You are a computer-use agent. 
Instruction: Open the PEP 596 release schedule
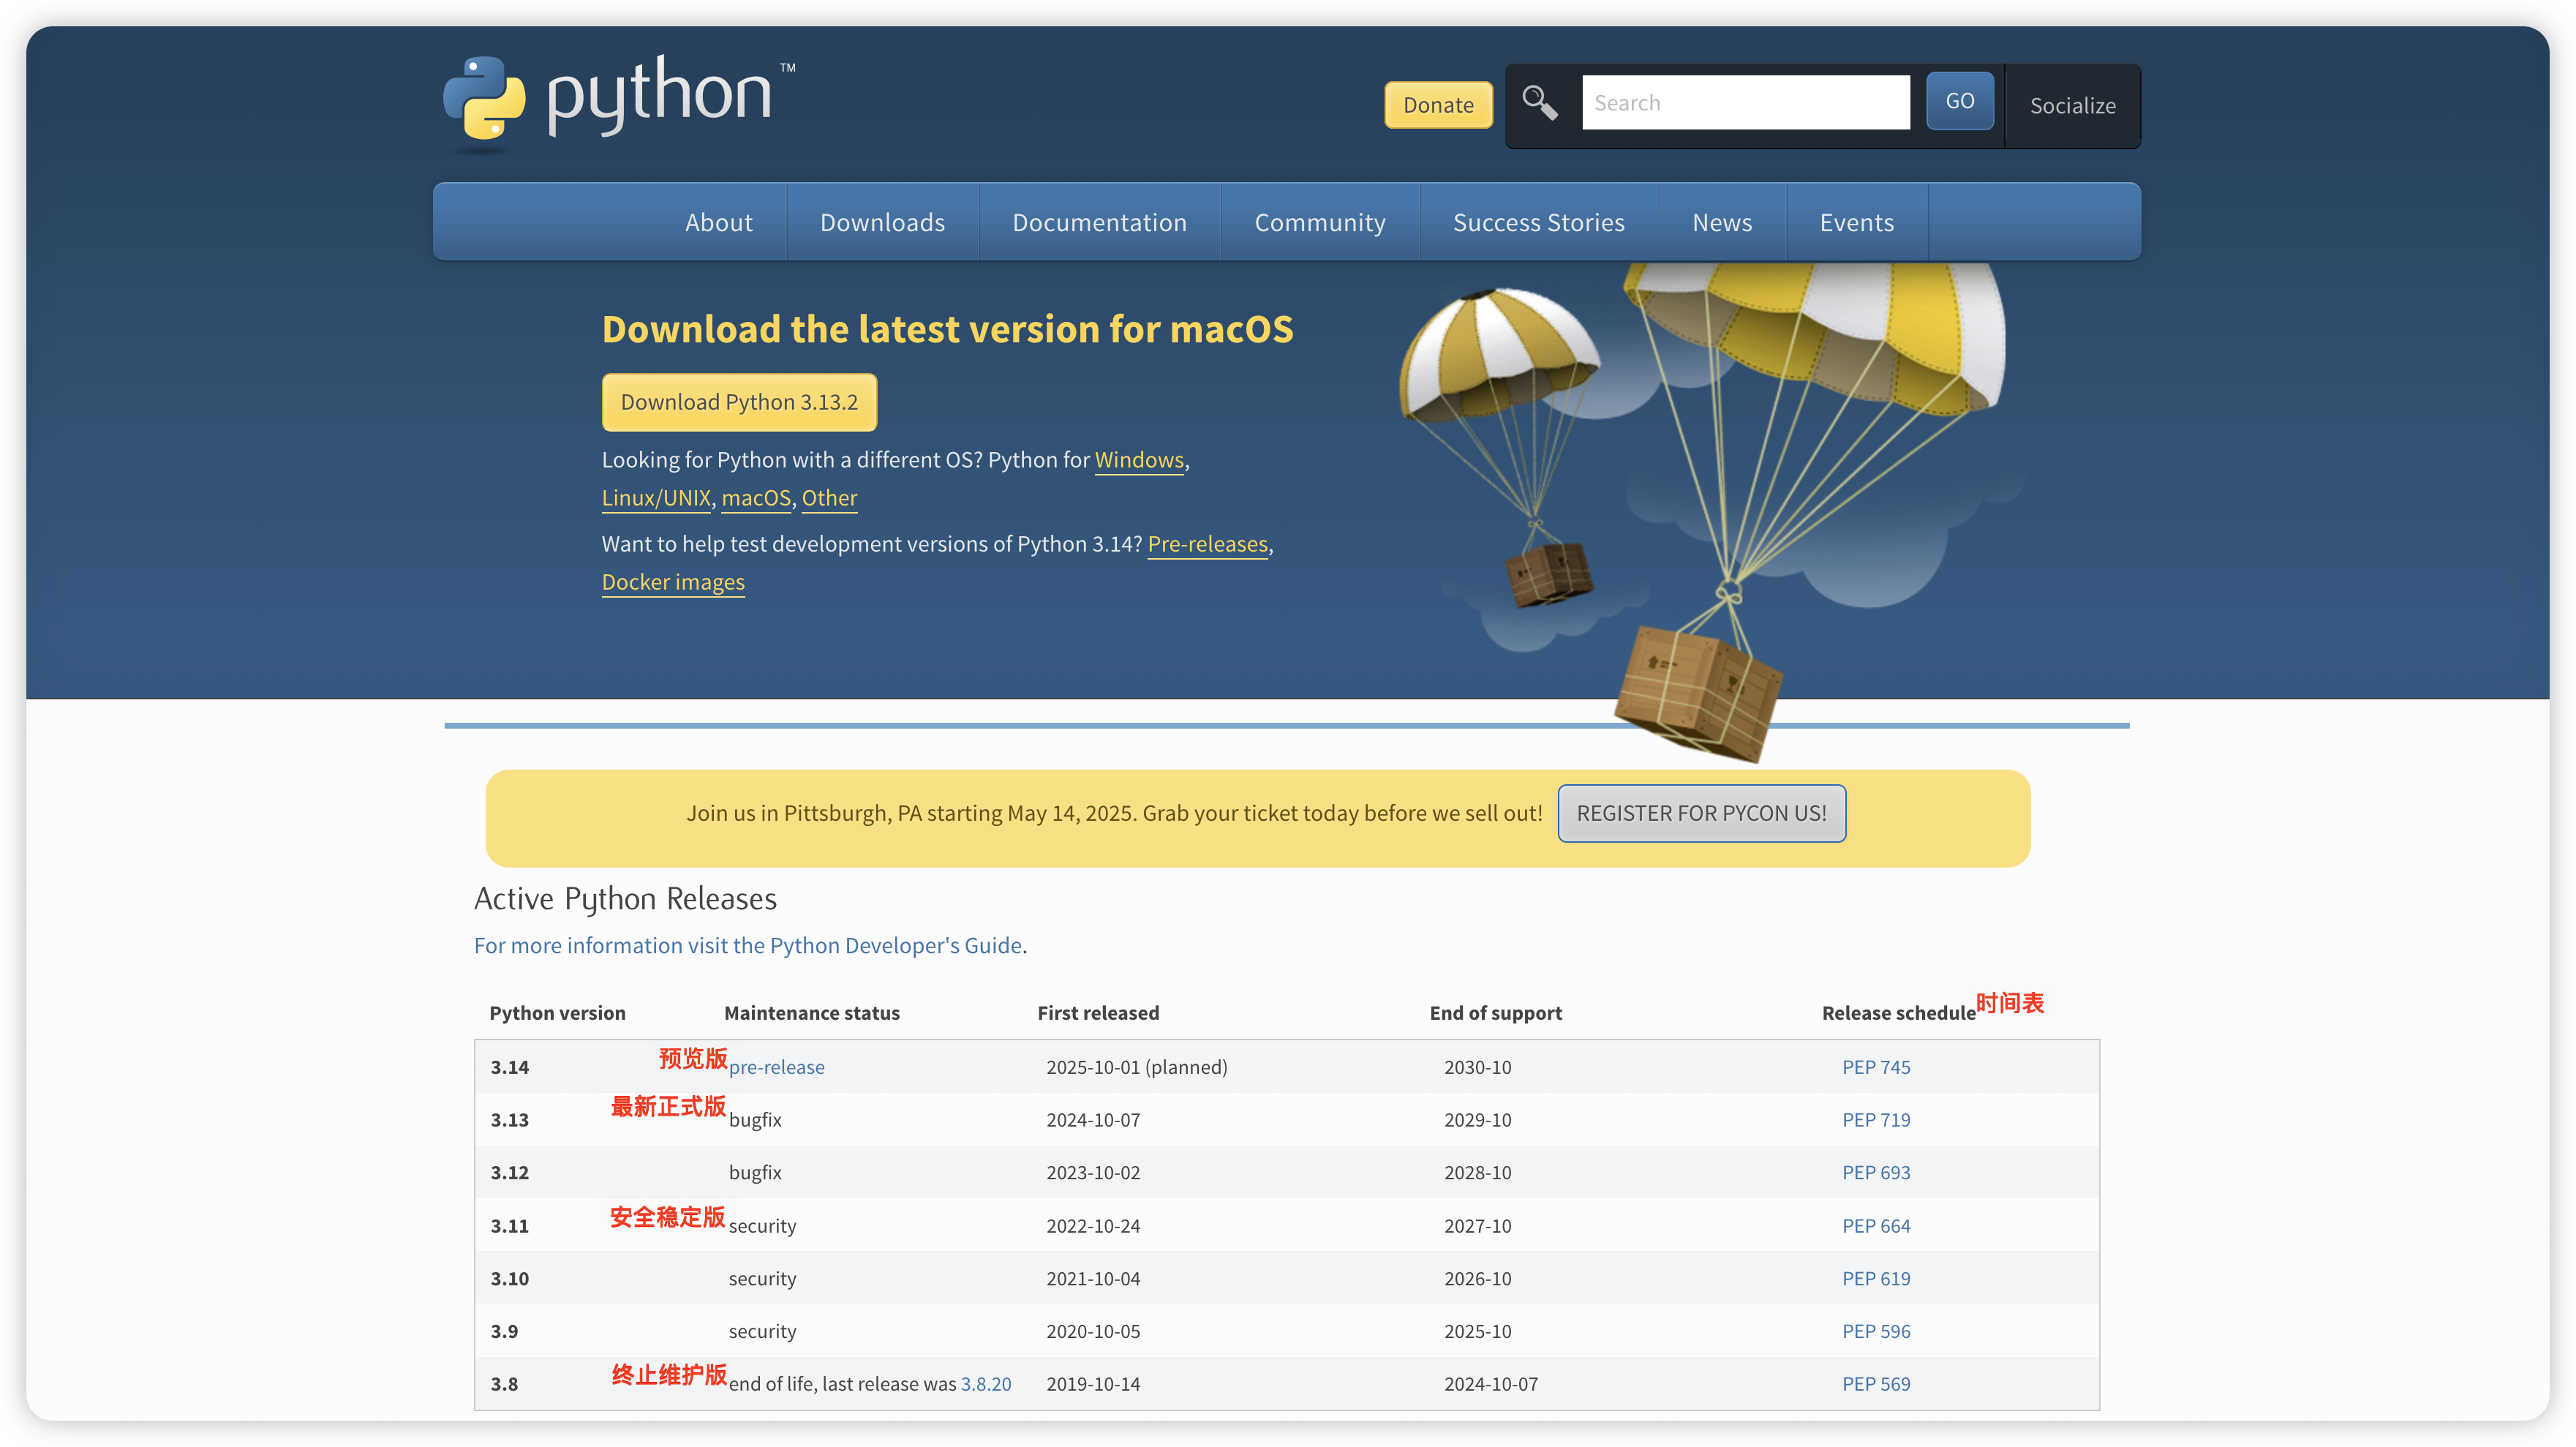pyautogui.click(x=1876, y=1331)
